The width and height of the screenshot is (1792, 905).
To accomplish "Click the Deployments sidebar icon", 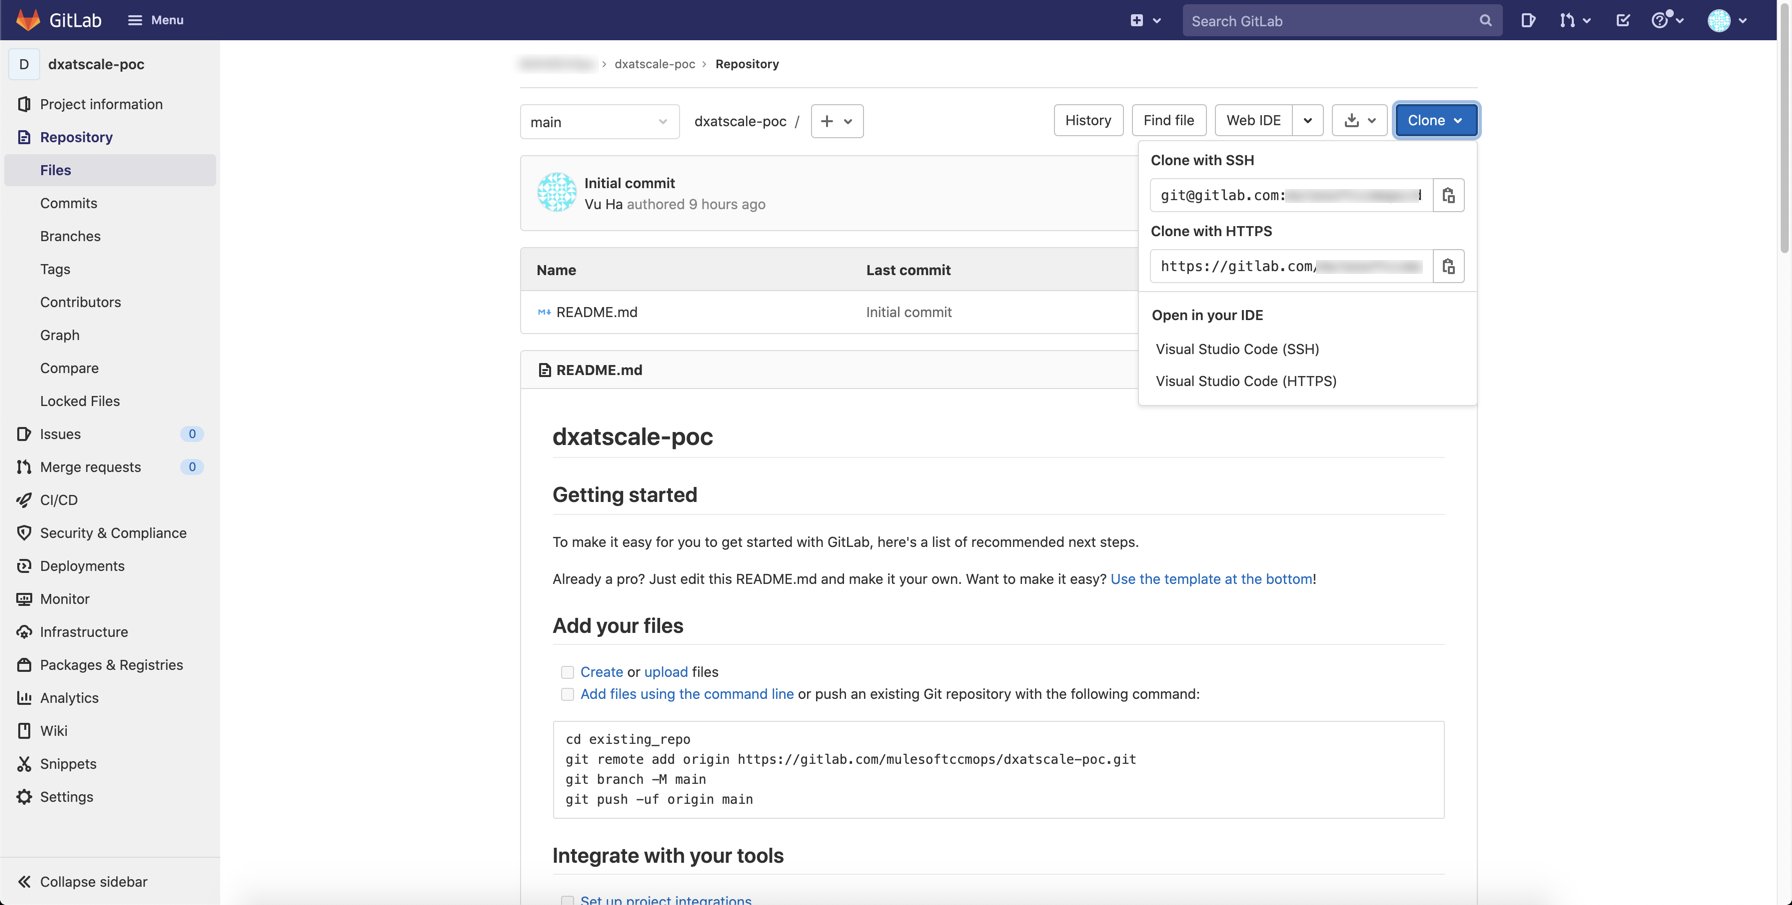I will pos(24,566).
